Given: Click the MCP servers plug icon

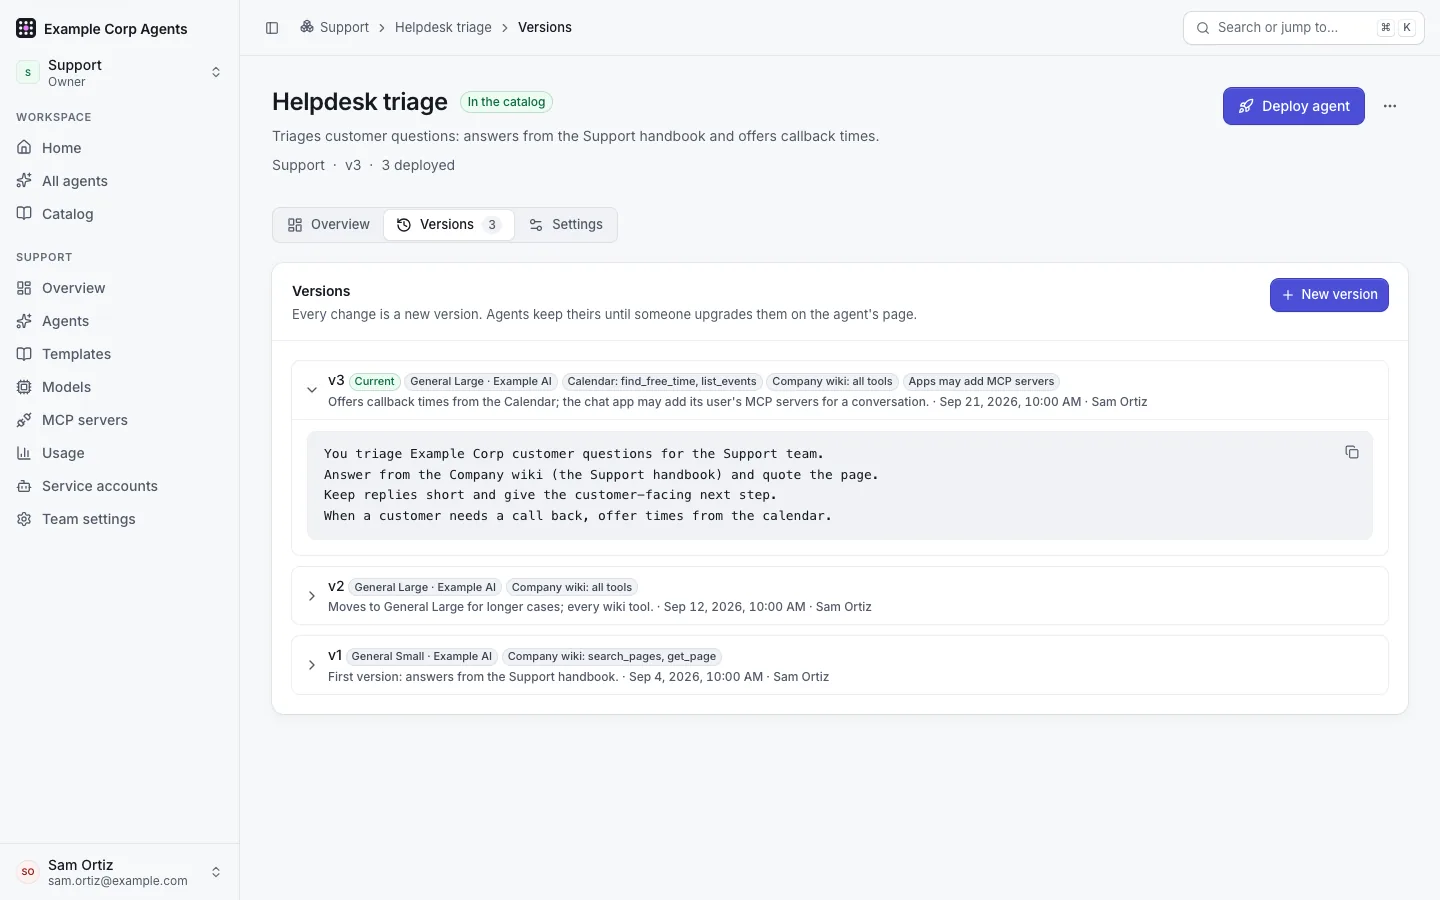Looking at the screenshot, I should (x=24, y=420).
